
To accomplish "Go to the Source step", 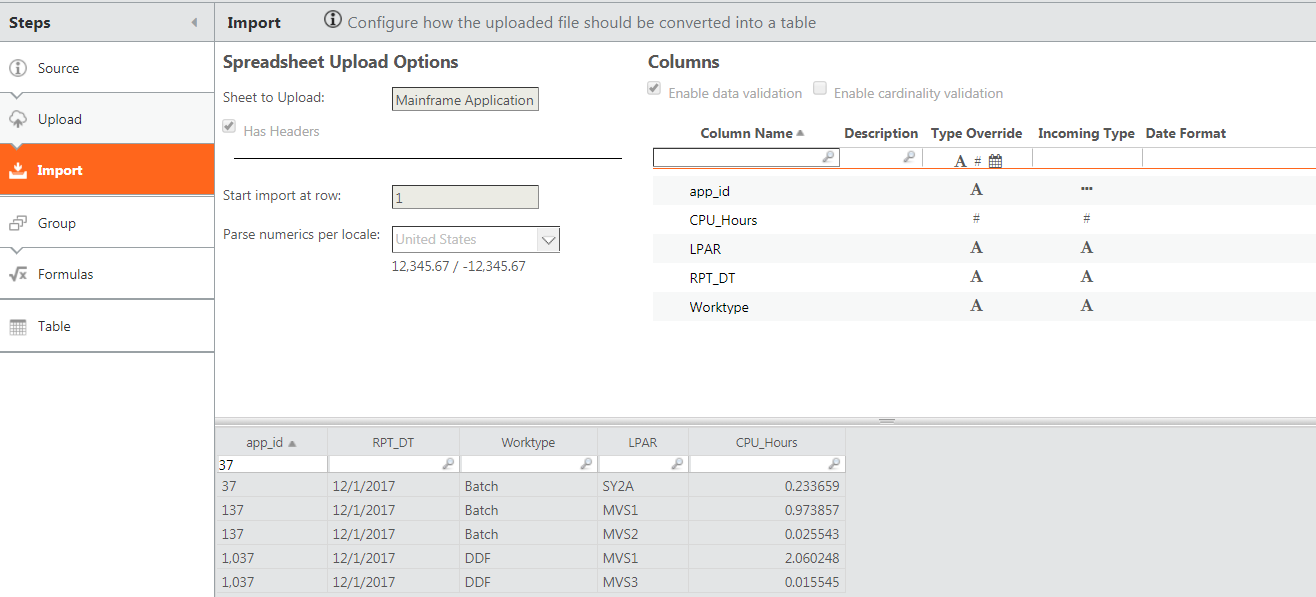I will 58,68.
